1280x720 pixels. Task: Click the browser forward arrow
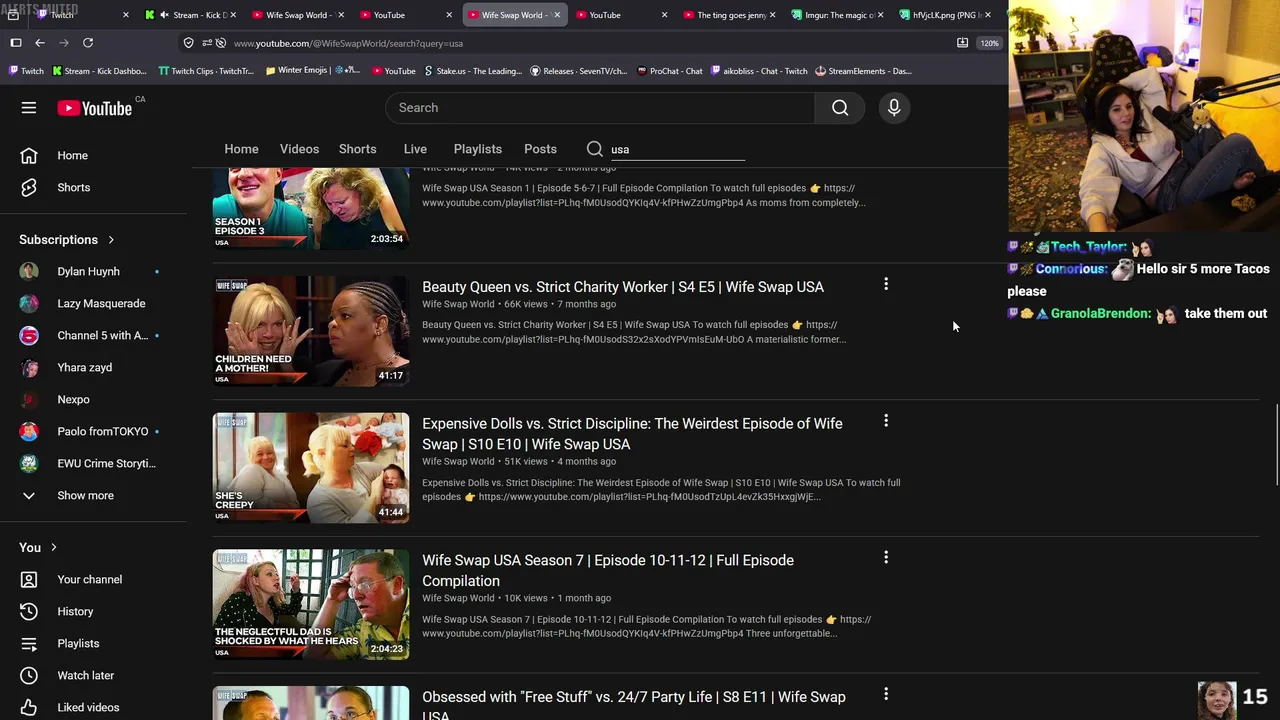click(x=64, y=43)
